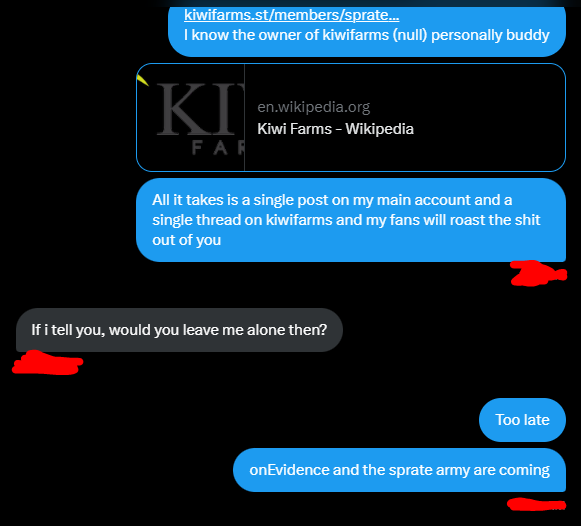
Task: Click the yellow corner mark on Kiwi thumbnail
Action: coord(143,80)
